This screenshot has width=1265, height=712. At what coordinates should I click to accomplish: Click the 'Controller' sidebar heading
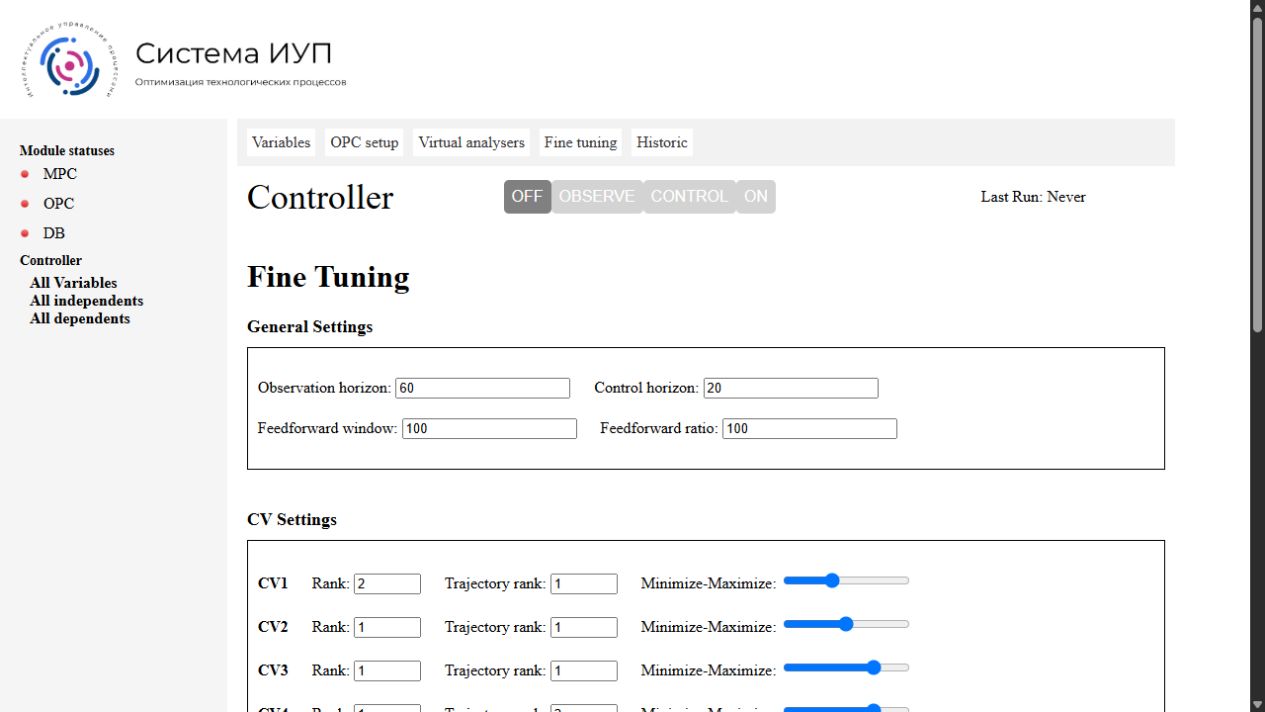coord(51,261)
